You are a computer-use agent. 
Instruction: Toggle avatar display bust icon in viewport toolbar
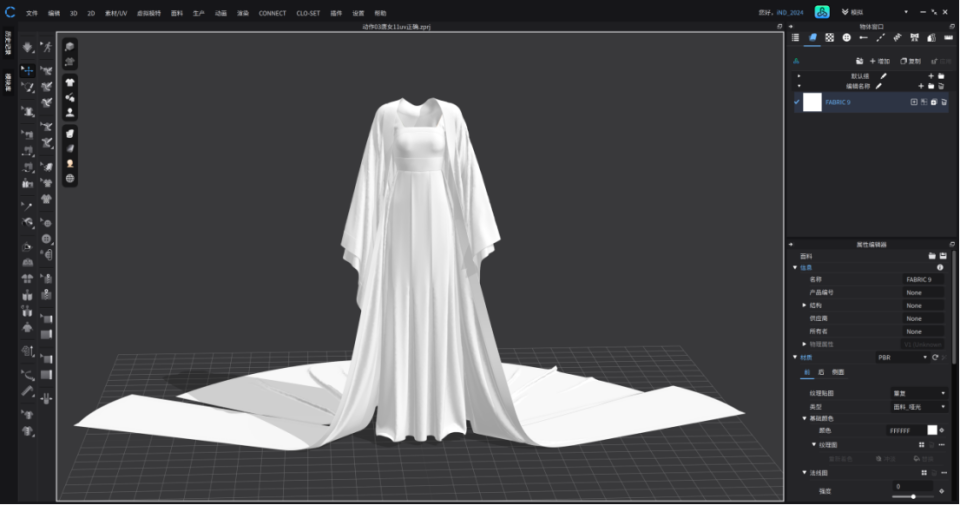point(70,113)
